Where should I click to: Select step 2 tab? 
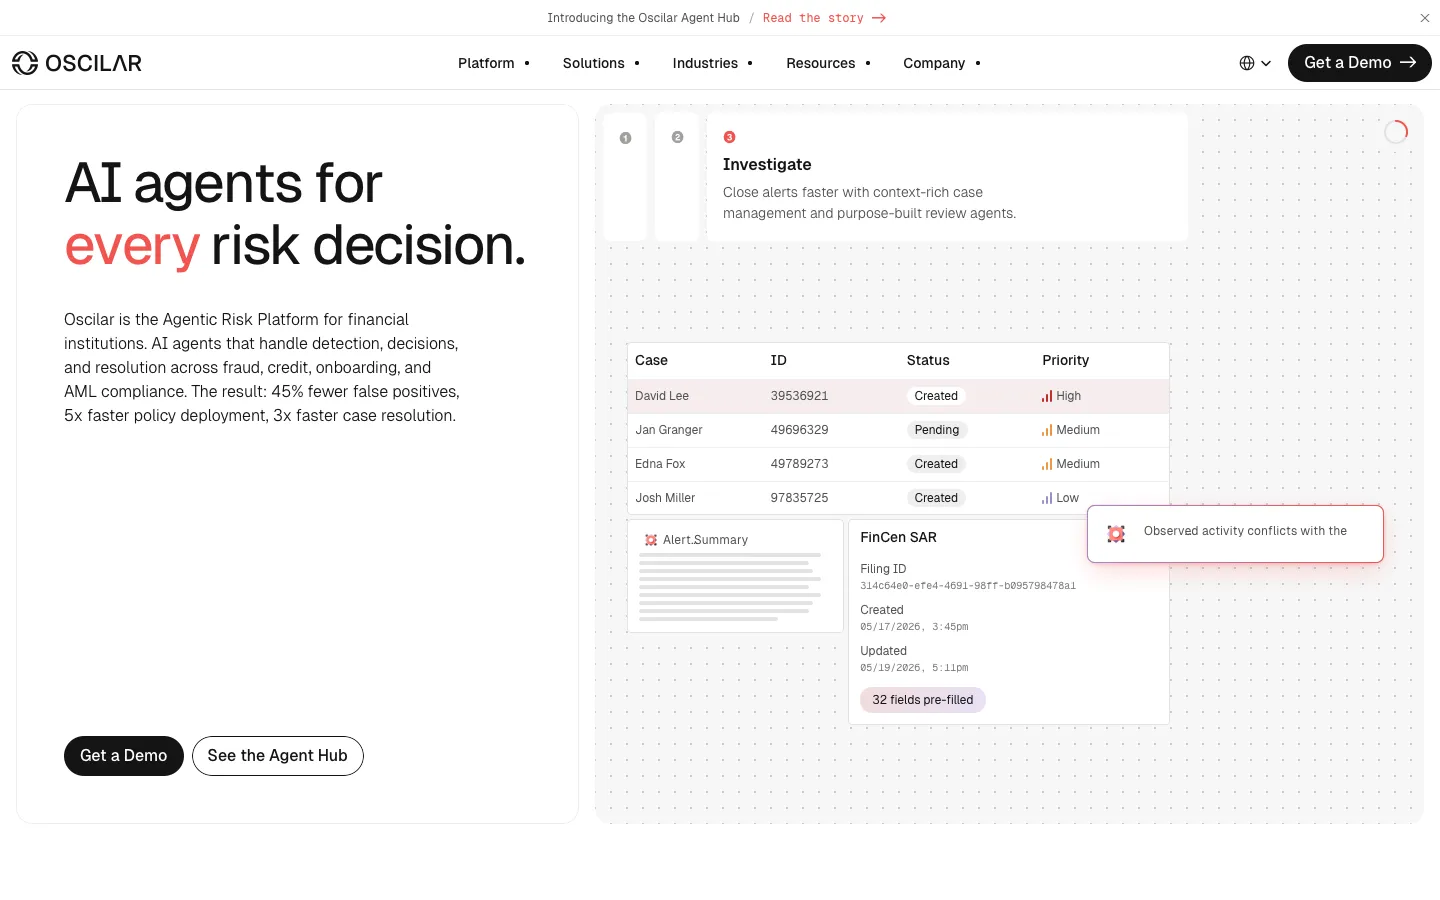[677, 177]
